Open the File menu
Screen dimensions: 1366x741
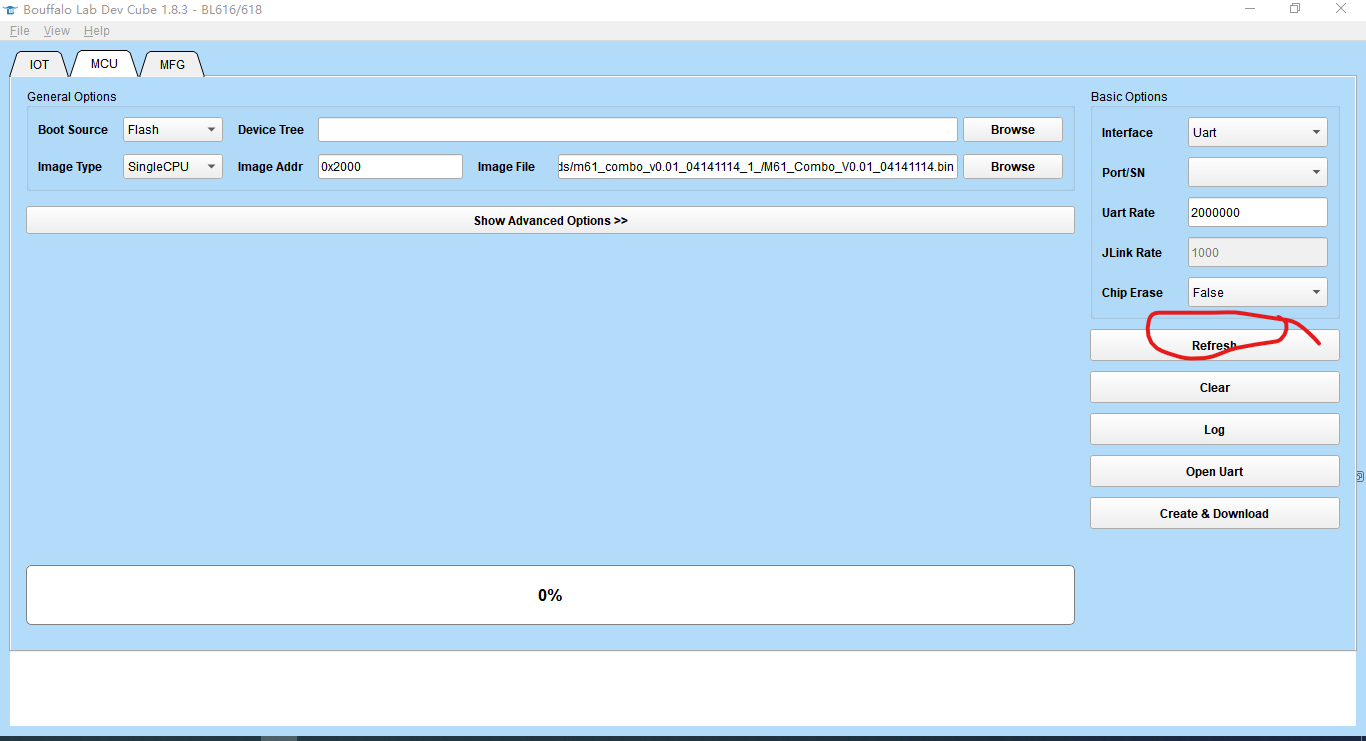point(19,31)
